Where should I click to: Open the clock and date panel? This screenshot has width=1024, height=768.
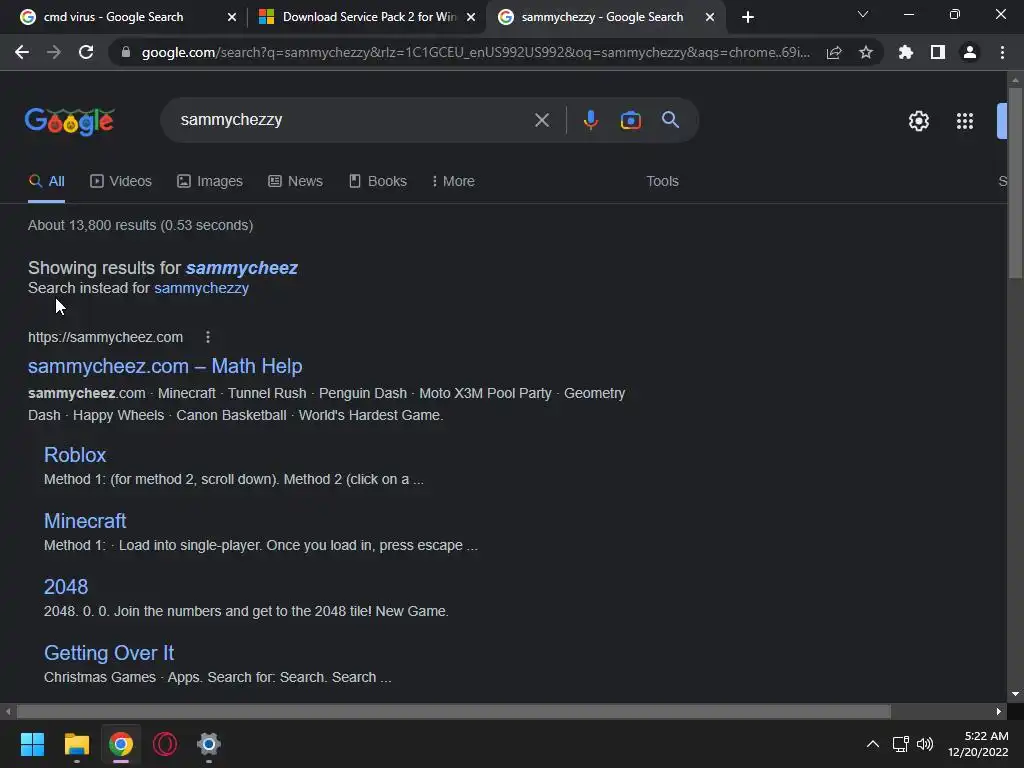tap(978, 744)
